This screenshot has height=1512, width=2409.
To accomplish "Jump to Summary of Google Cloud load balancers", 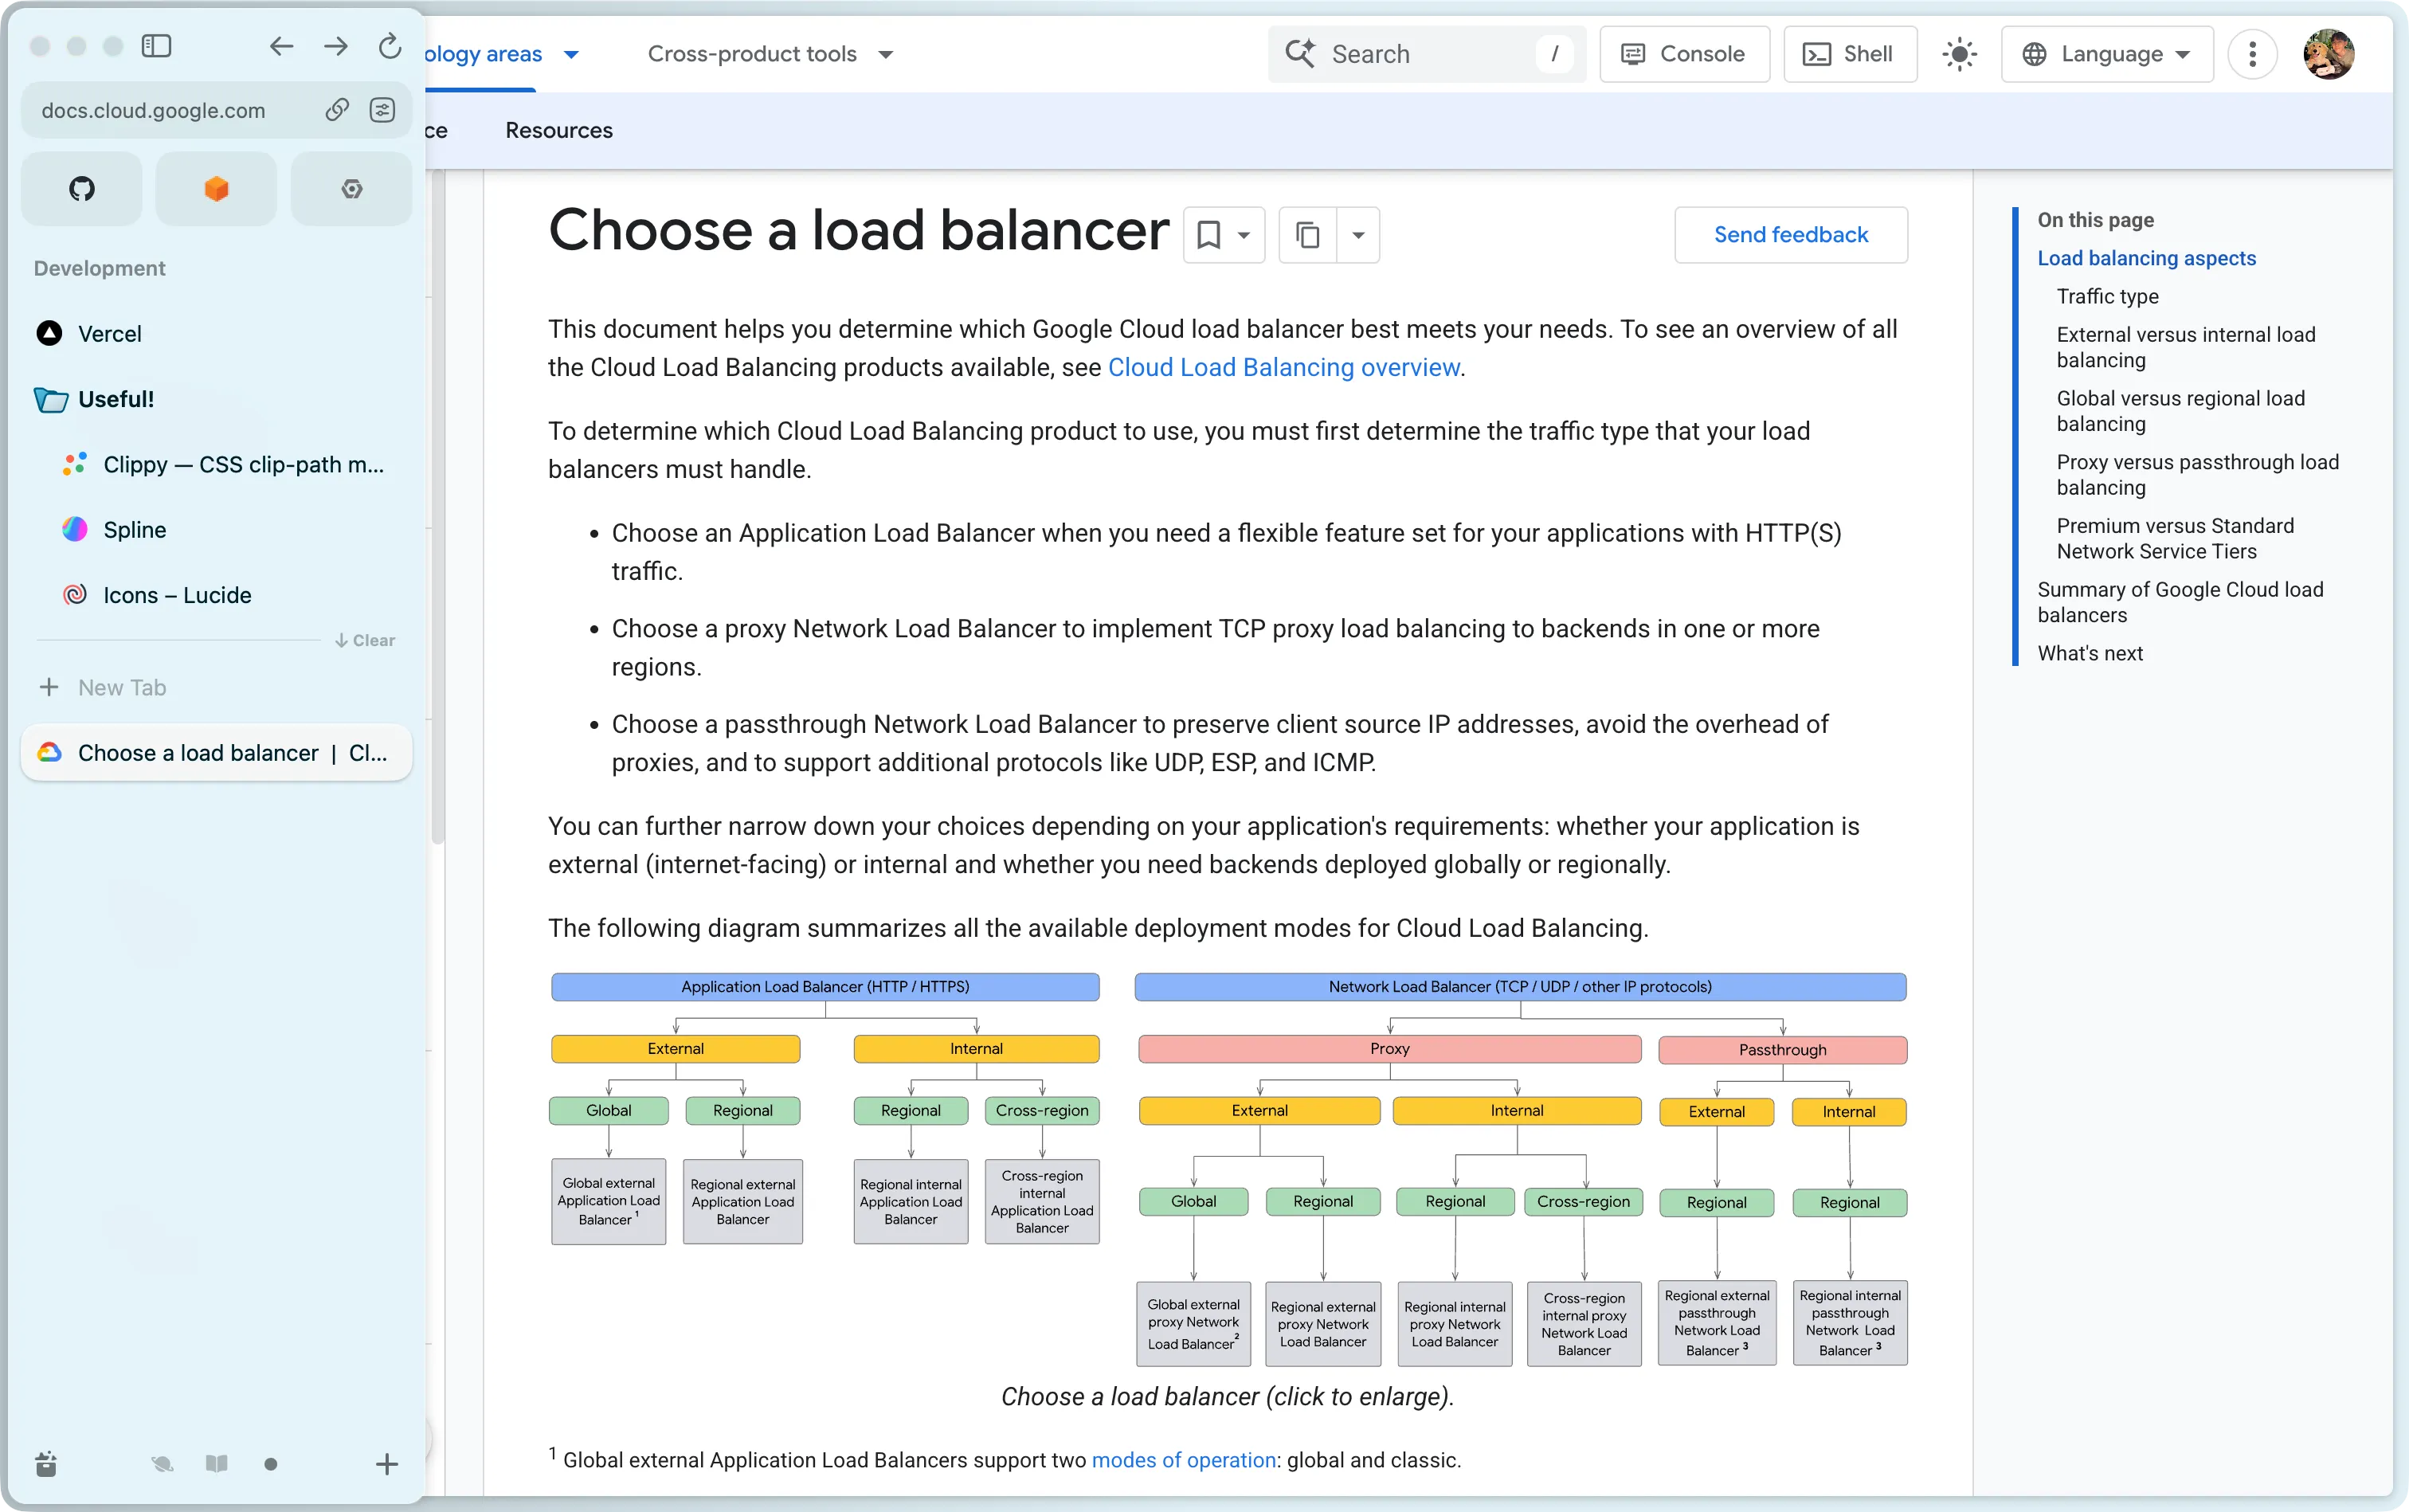I will point(2181,602).
